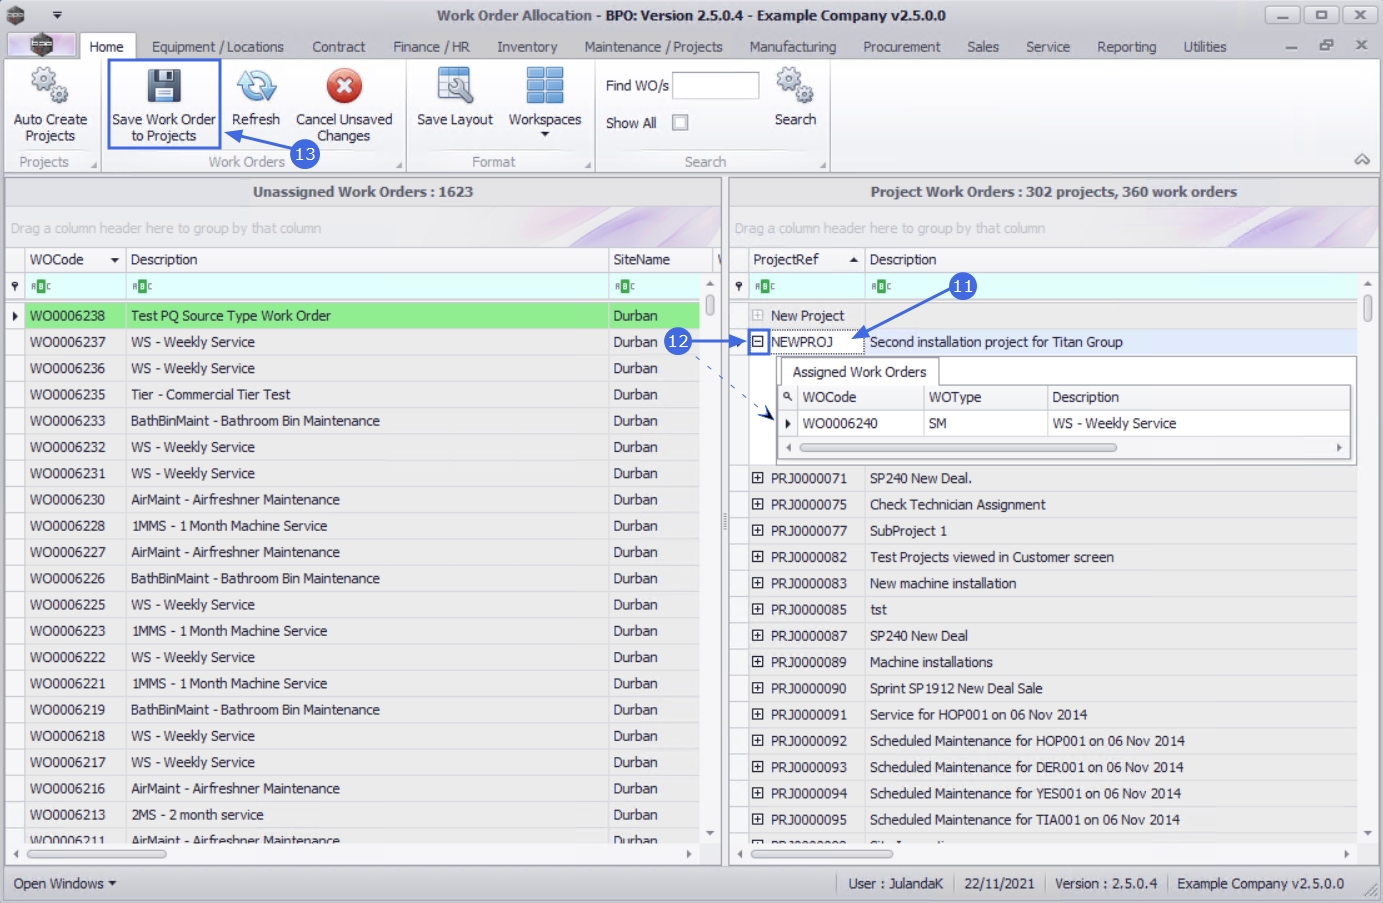Click 'User : JulandaK' in status bar

895,884
